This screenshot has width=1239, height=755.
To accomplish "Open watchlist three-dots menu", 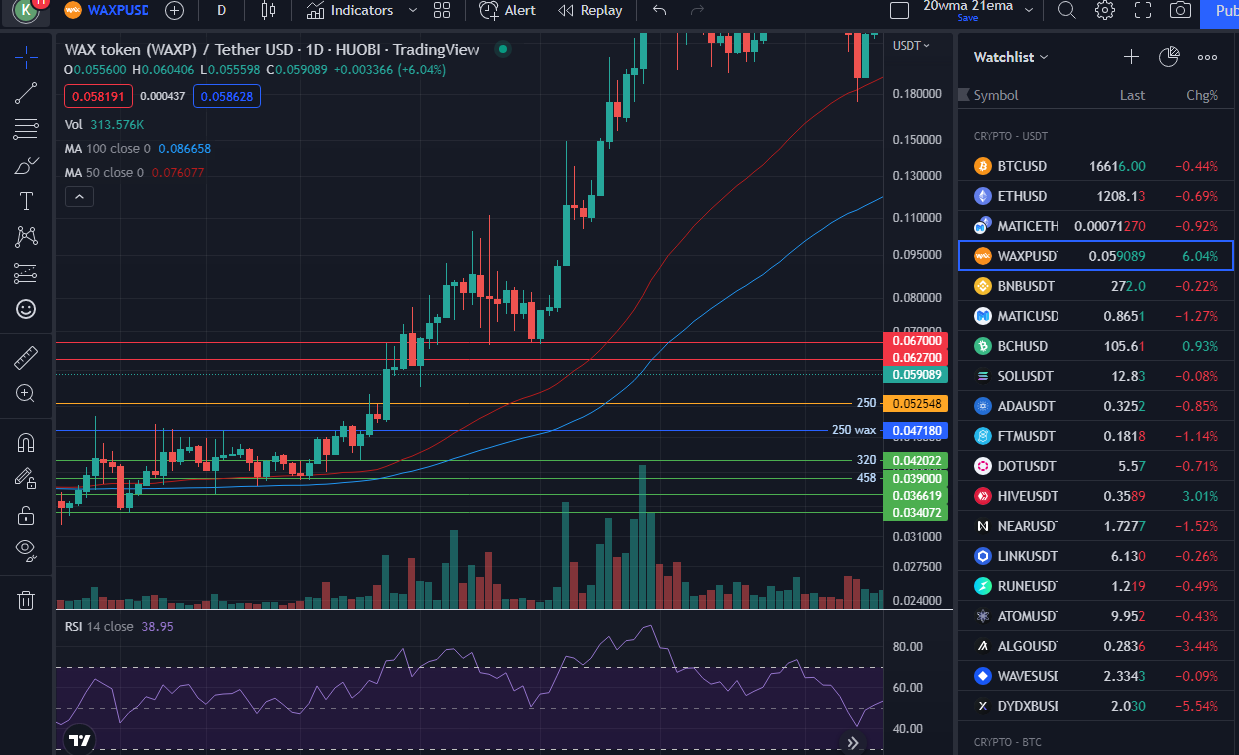I will pos(1207,57).
